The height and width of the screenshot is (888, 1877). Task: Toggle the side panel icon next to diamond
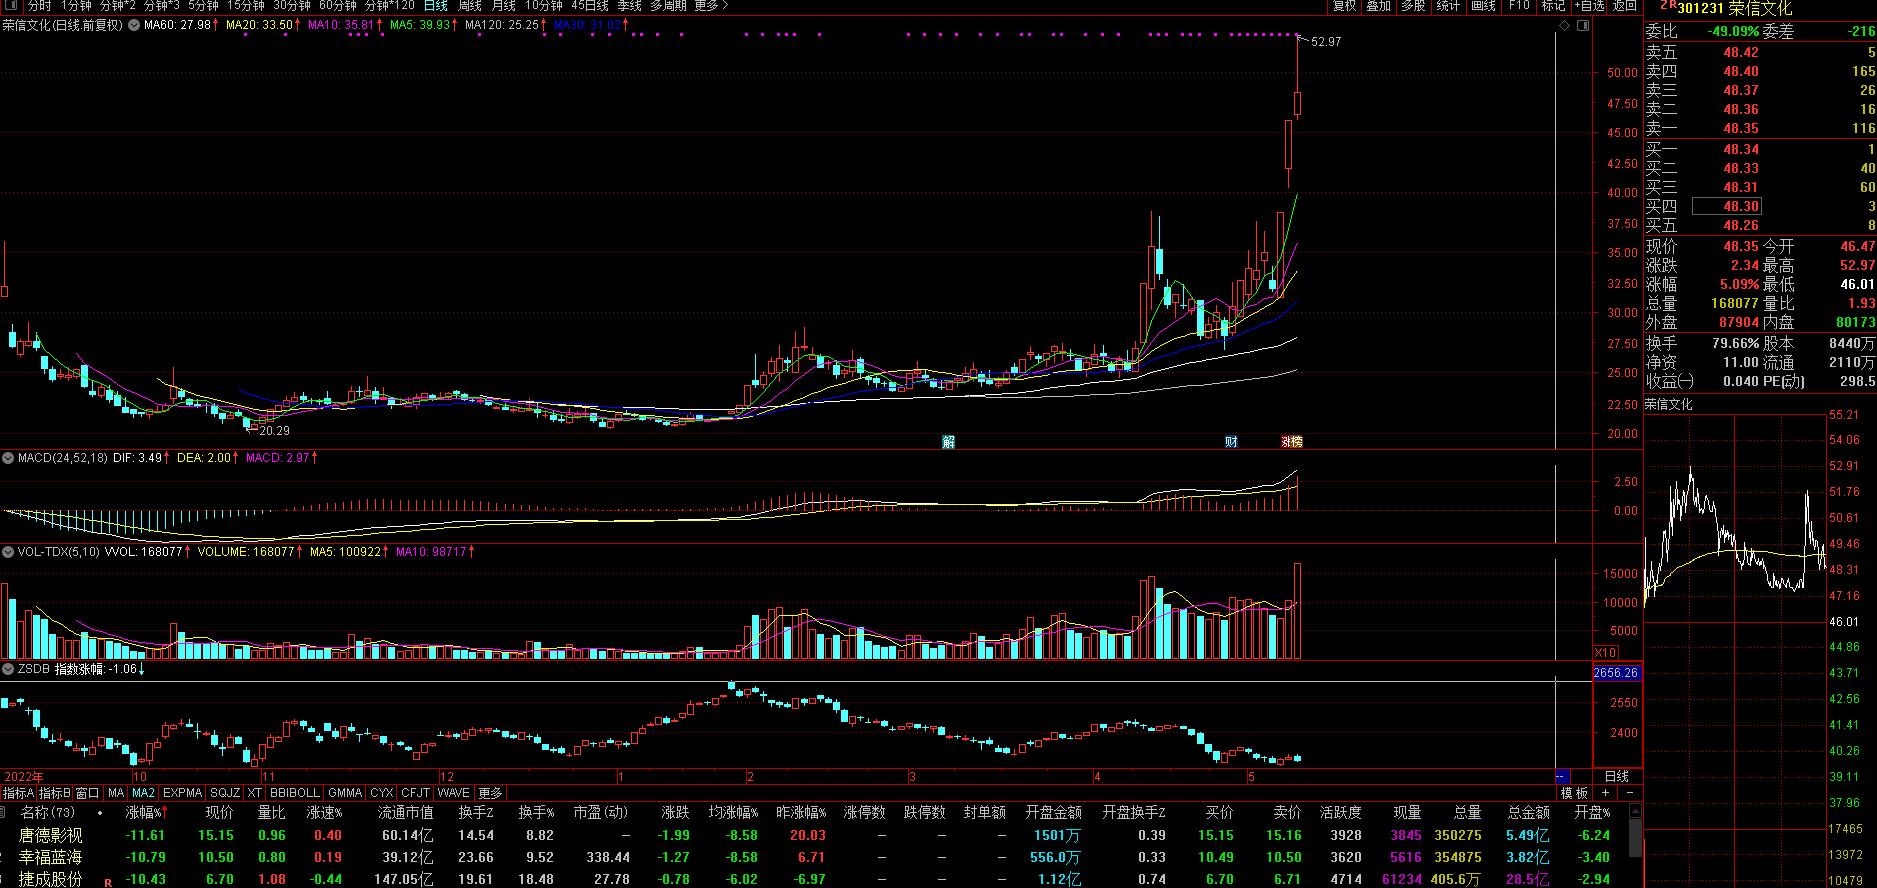(x=1583, y=25)
